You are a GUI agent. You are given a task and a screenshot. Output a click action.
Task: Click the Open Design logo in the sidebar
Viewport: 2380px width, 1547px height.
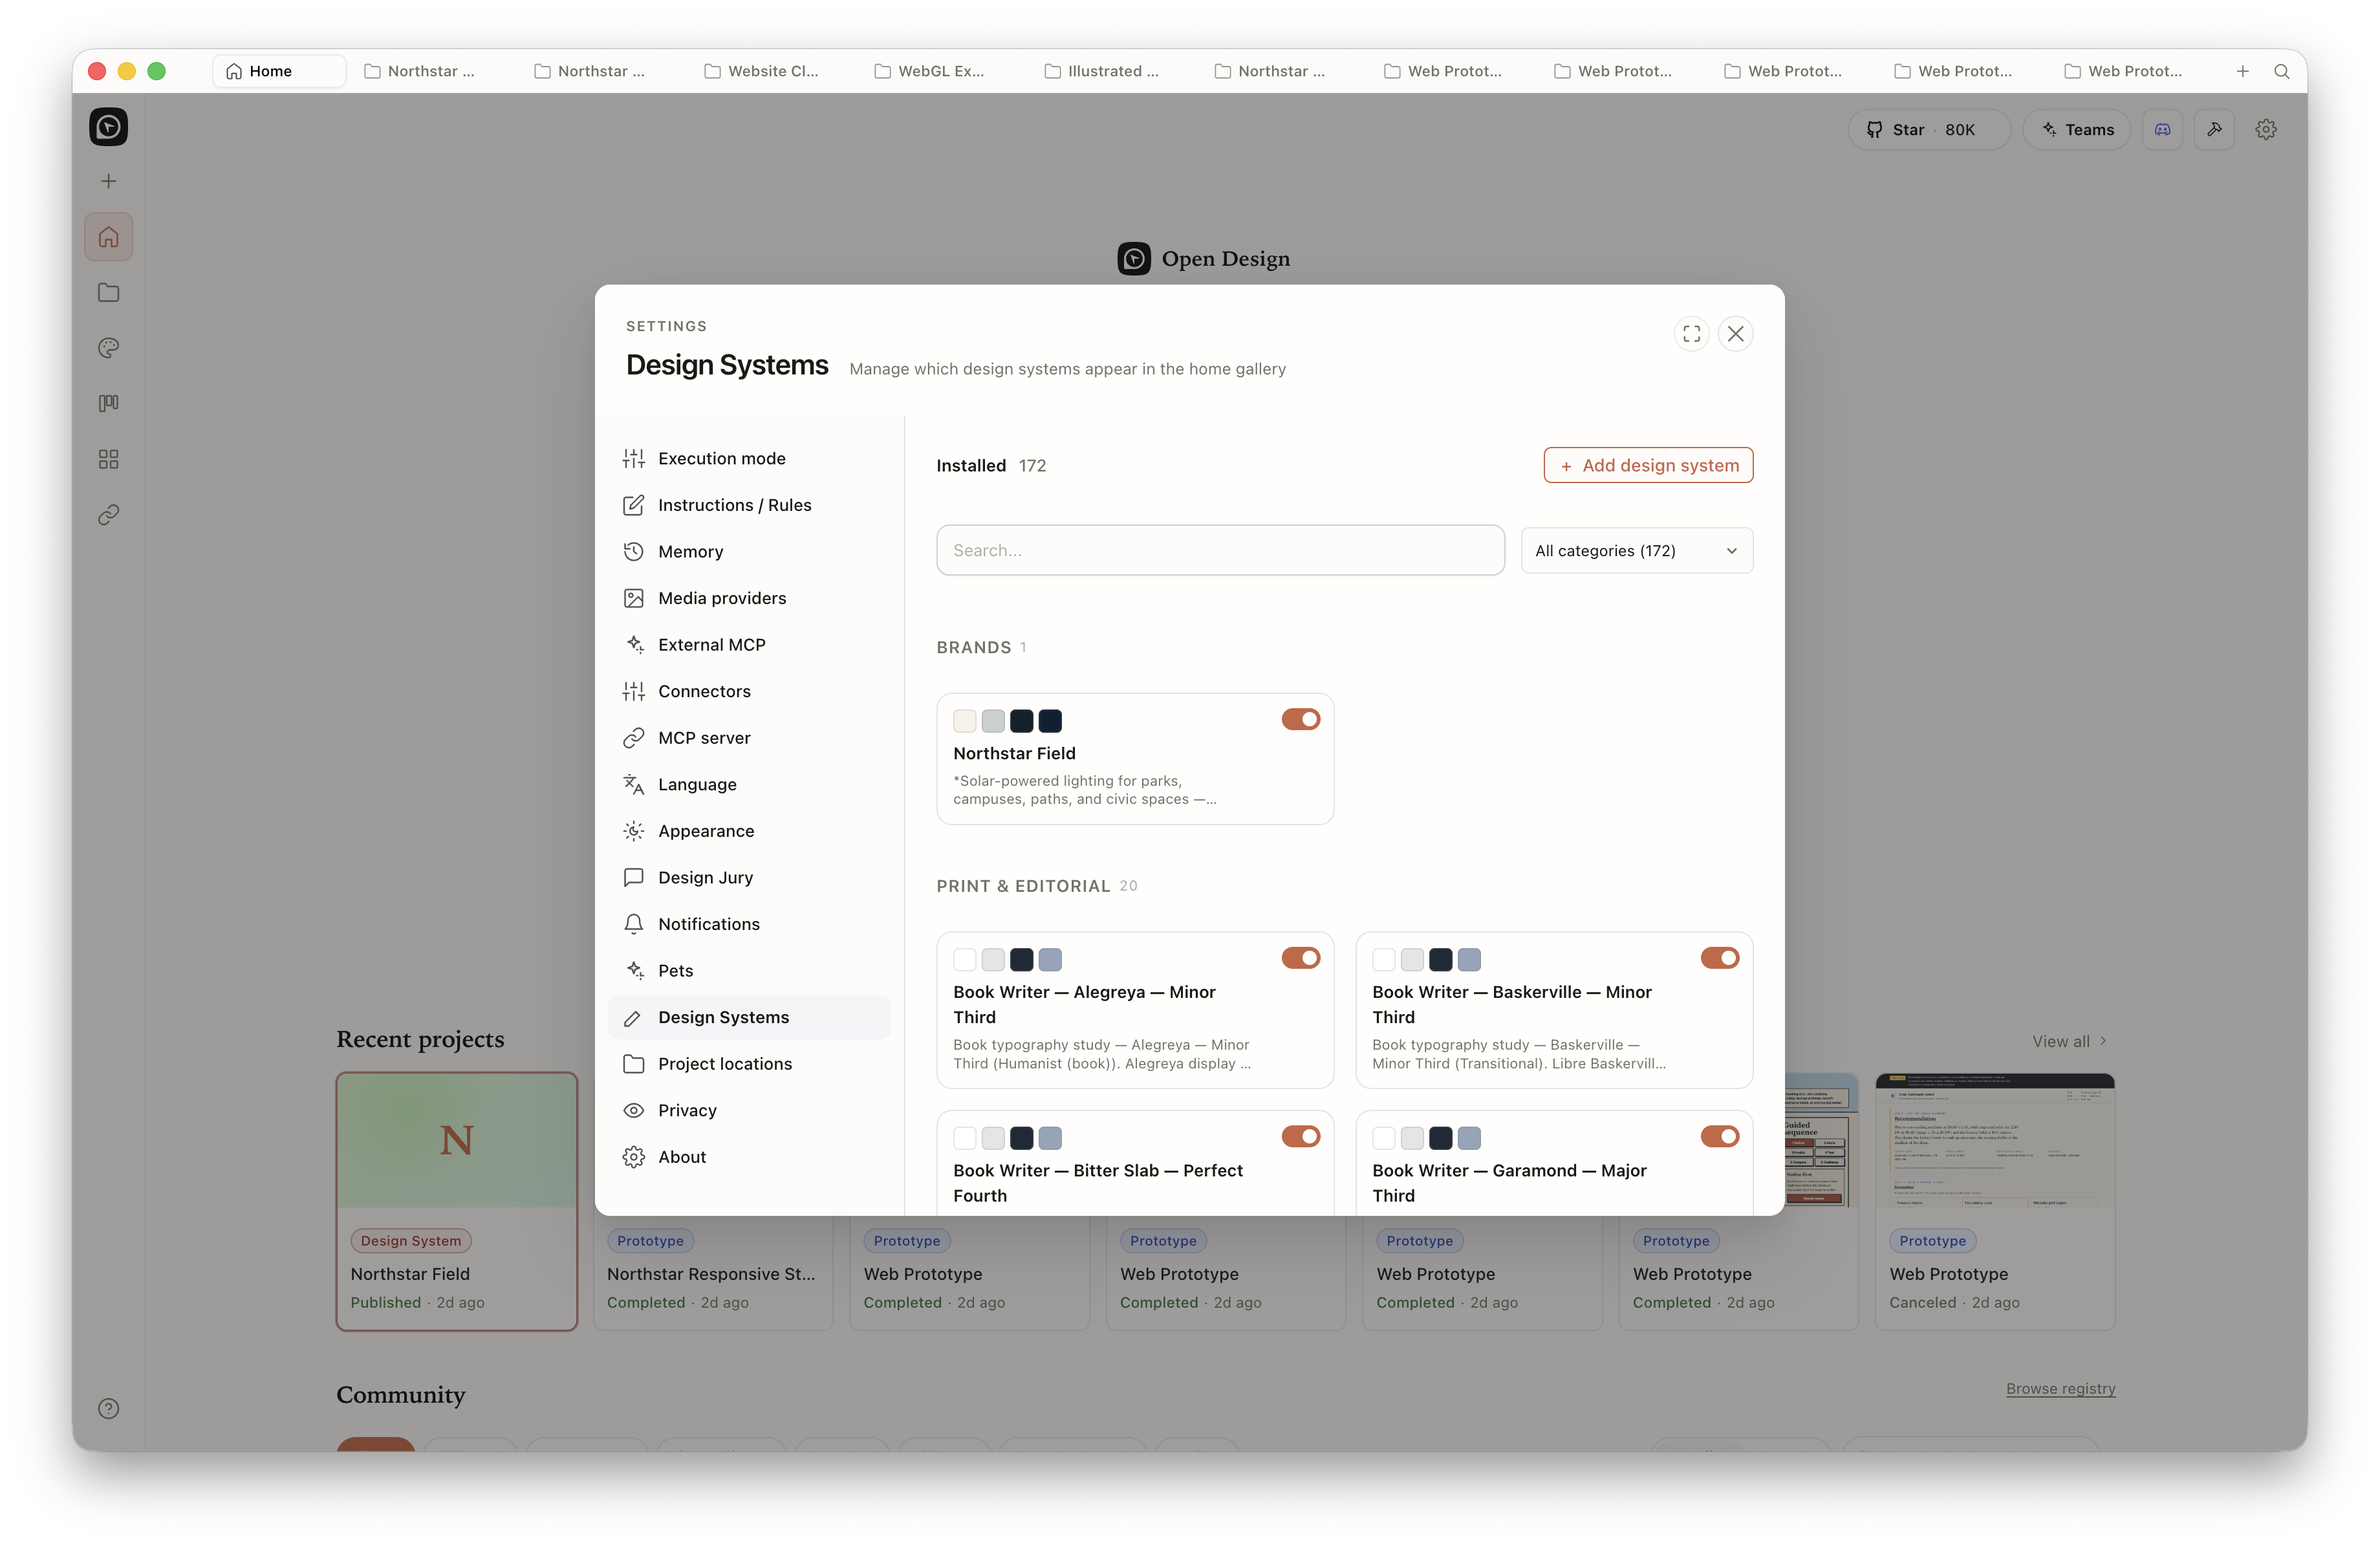108,127
